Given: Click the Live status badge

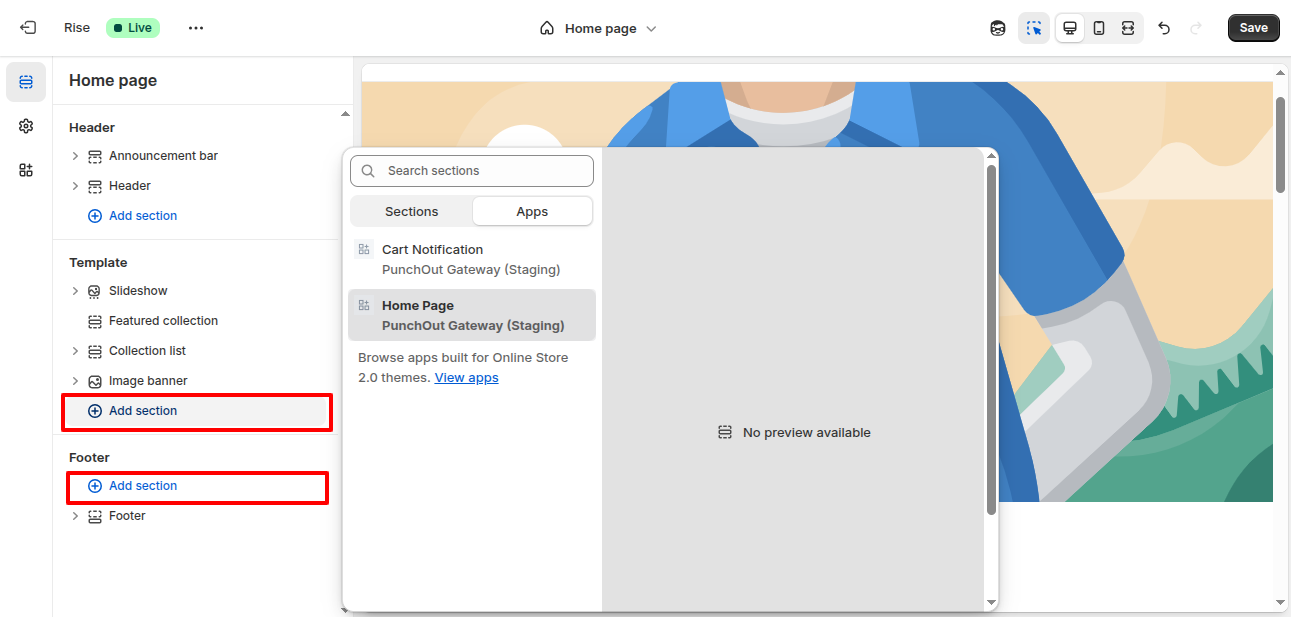Looking at the screenshot, I should 133,28.
